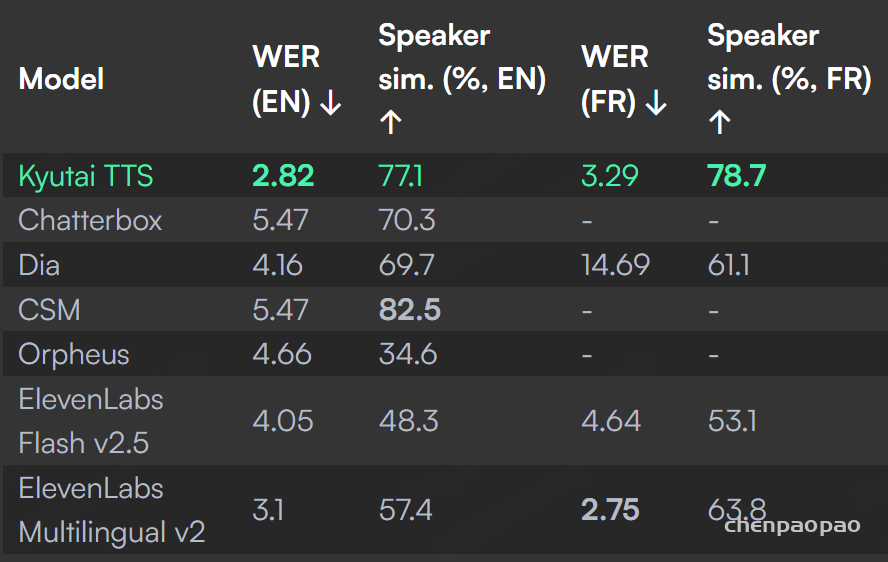Click the 78.7 French speaker similarity value
This screenshot has width=888, height=562.
pyautogui.click(x=736, y=176)
